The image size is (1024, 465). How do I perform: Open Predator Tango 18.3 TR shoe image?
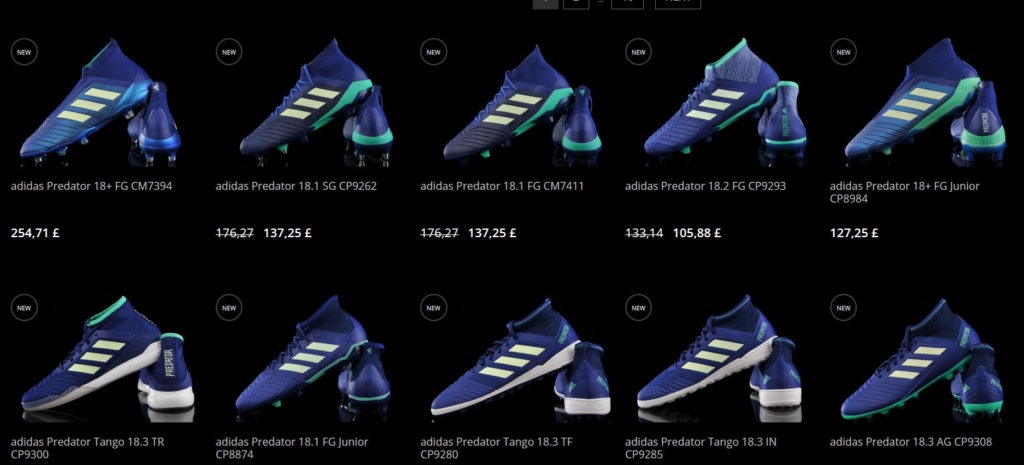pos(108,359)
